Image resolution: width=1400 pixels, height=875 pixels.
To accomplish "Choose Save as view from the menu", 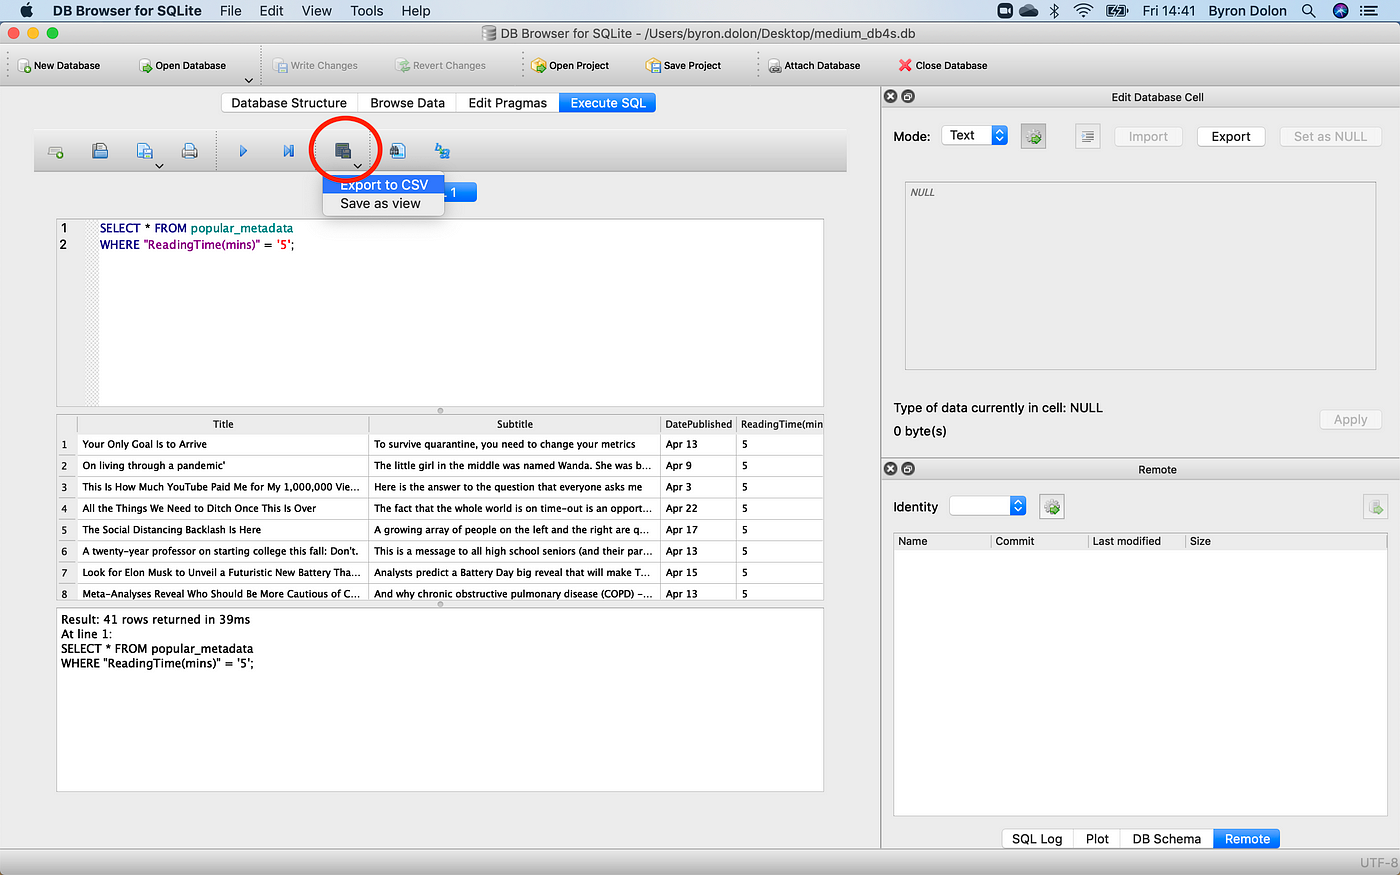I will tap(383, 203).
